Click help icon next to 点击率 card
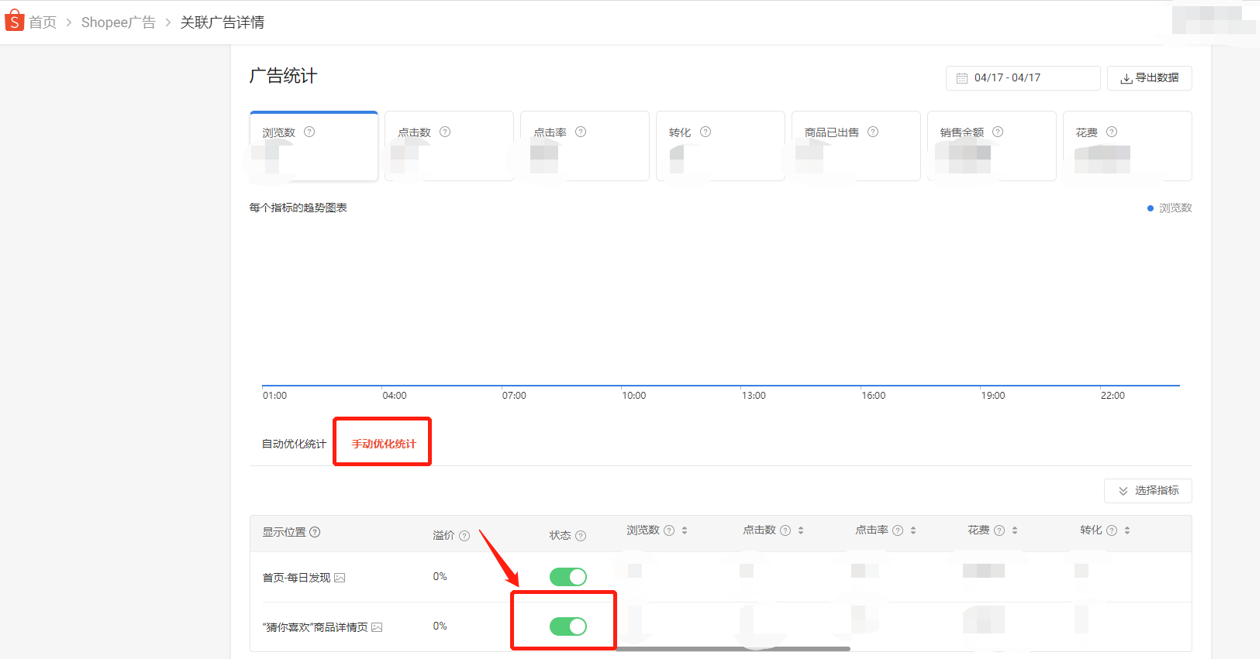 580,132
